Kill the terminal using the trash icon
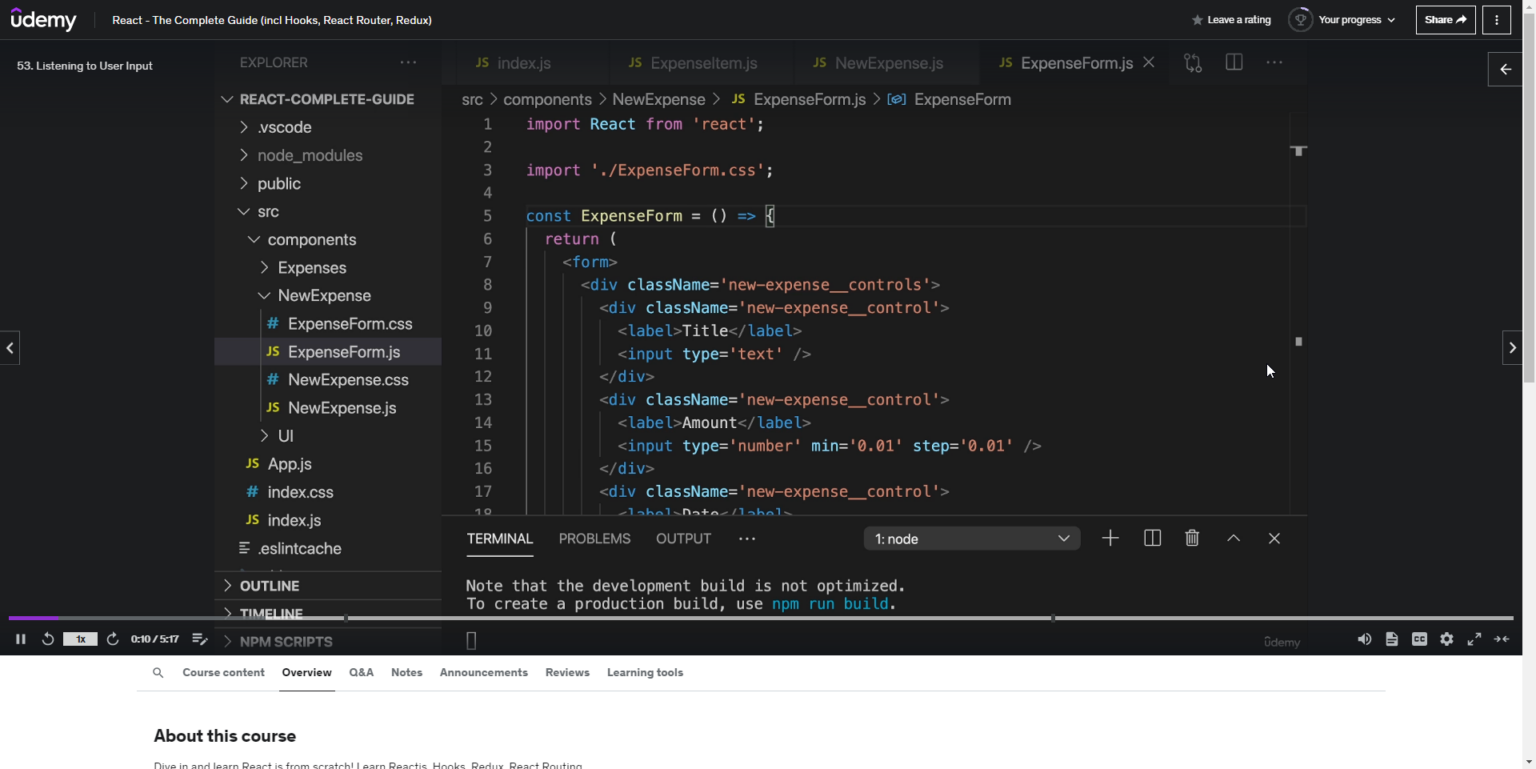This screenshot has width=1536, height=769. (x=1191, y=538)
